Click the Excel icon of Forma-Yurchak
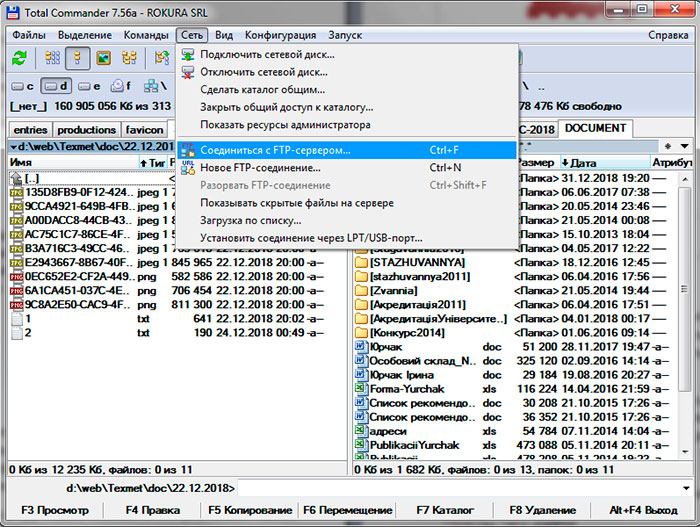The height and width of the screenshot is (527, 700). coord(360,388)
